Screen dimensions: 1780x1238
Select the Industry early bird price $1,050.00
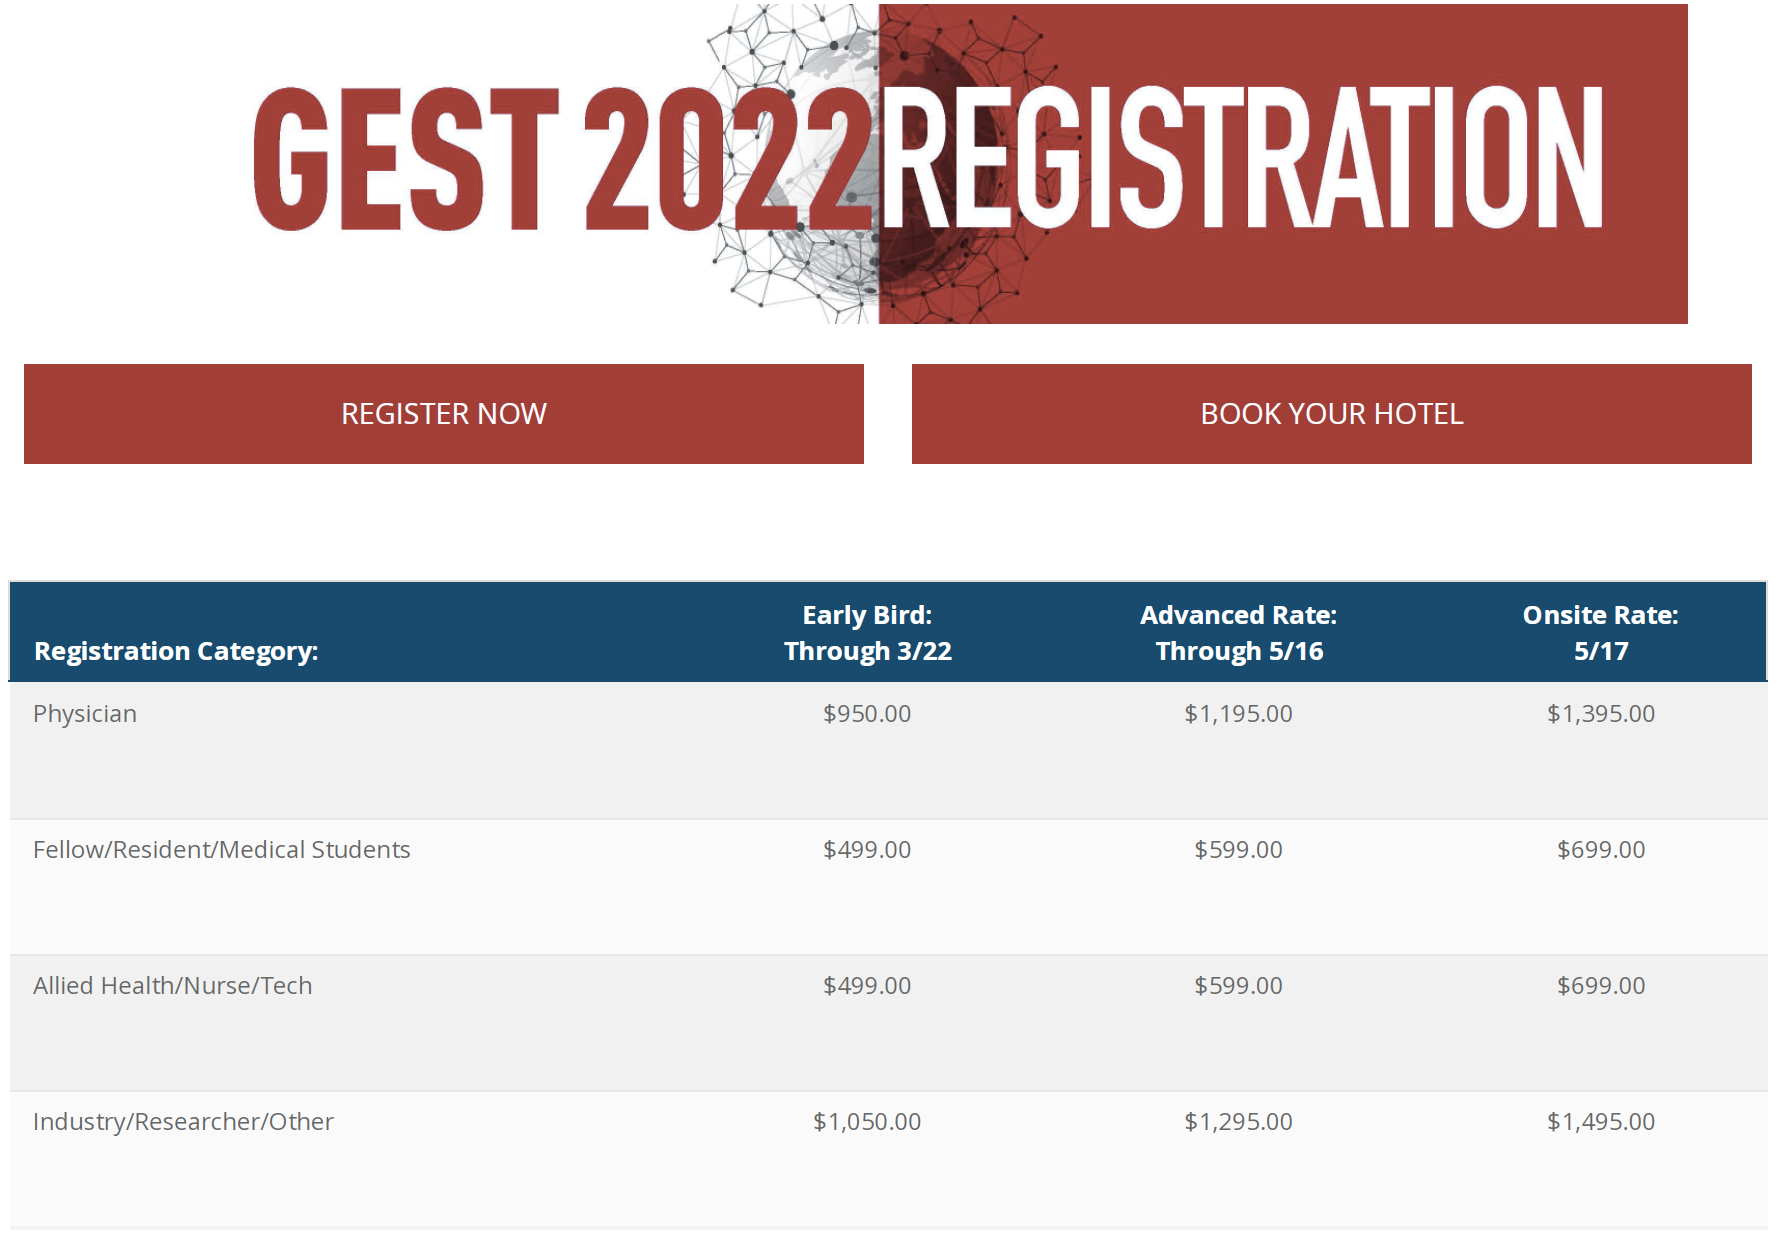tap(867, 1122)
